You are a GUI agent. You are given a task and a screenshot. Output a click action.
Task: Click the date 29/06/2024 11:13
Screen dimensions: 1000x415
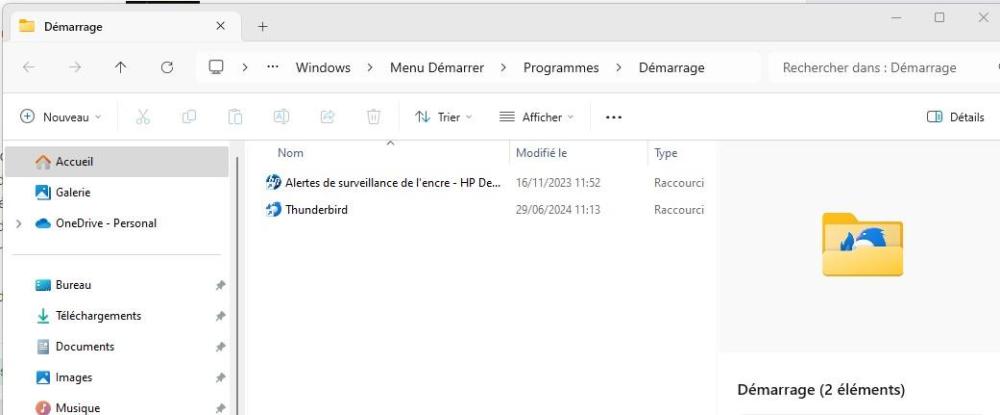point(558,210)
